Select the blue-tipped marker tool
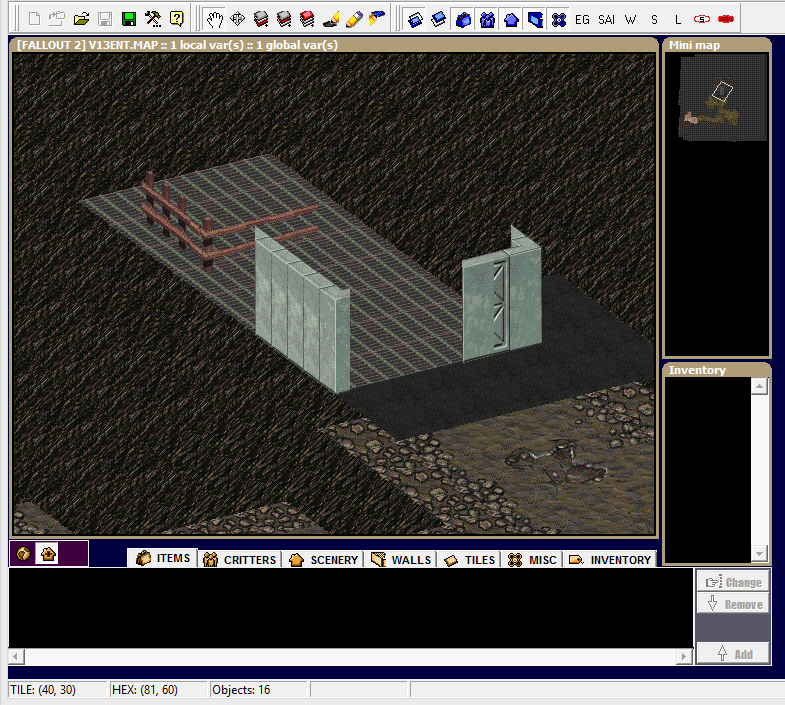The width and height of the screenshot is (785, 705). pos(376,20)
